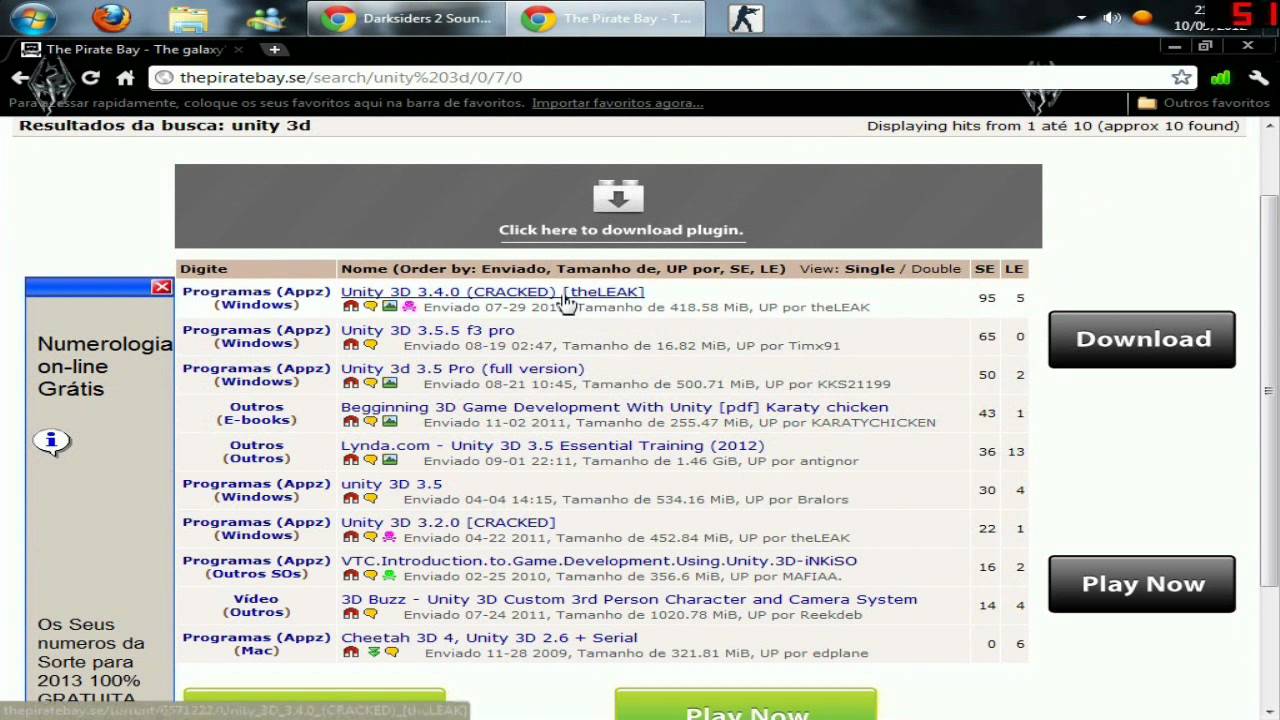The height and width of the screenshot is (720, 1280).
Task: Click pink skull icon for Unity 3D 3.2.0 [CRACKED]
Action: click(389, 537)
